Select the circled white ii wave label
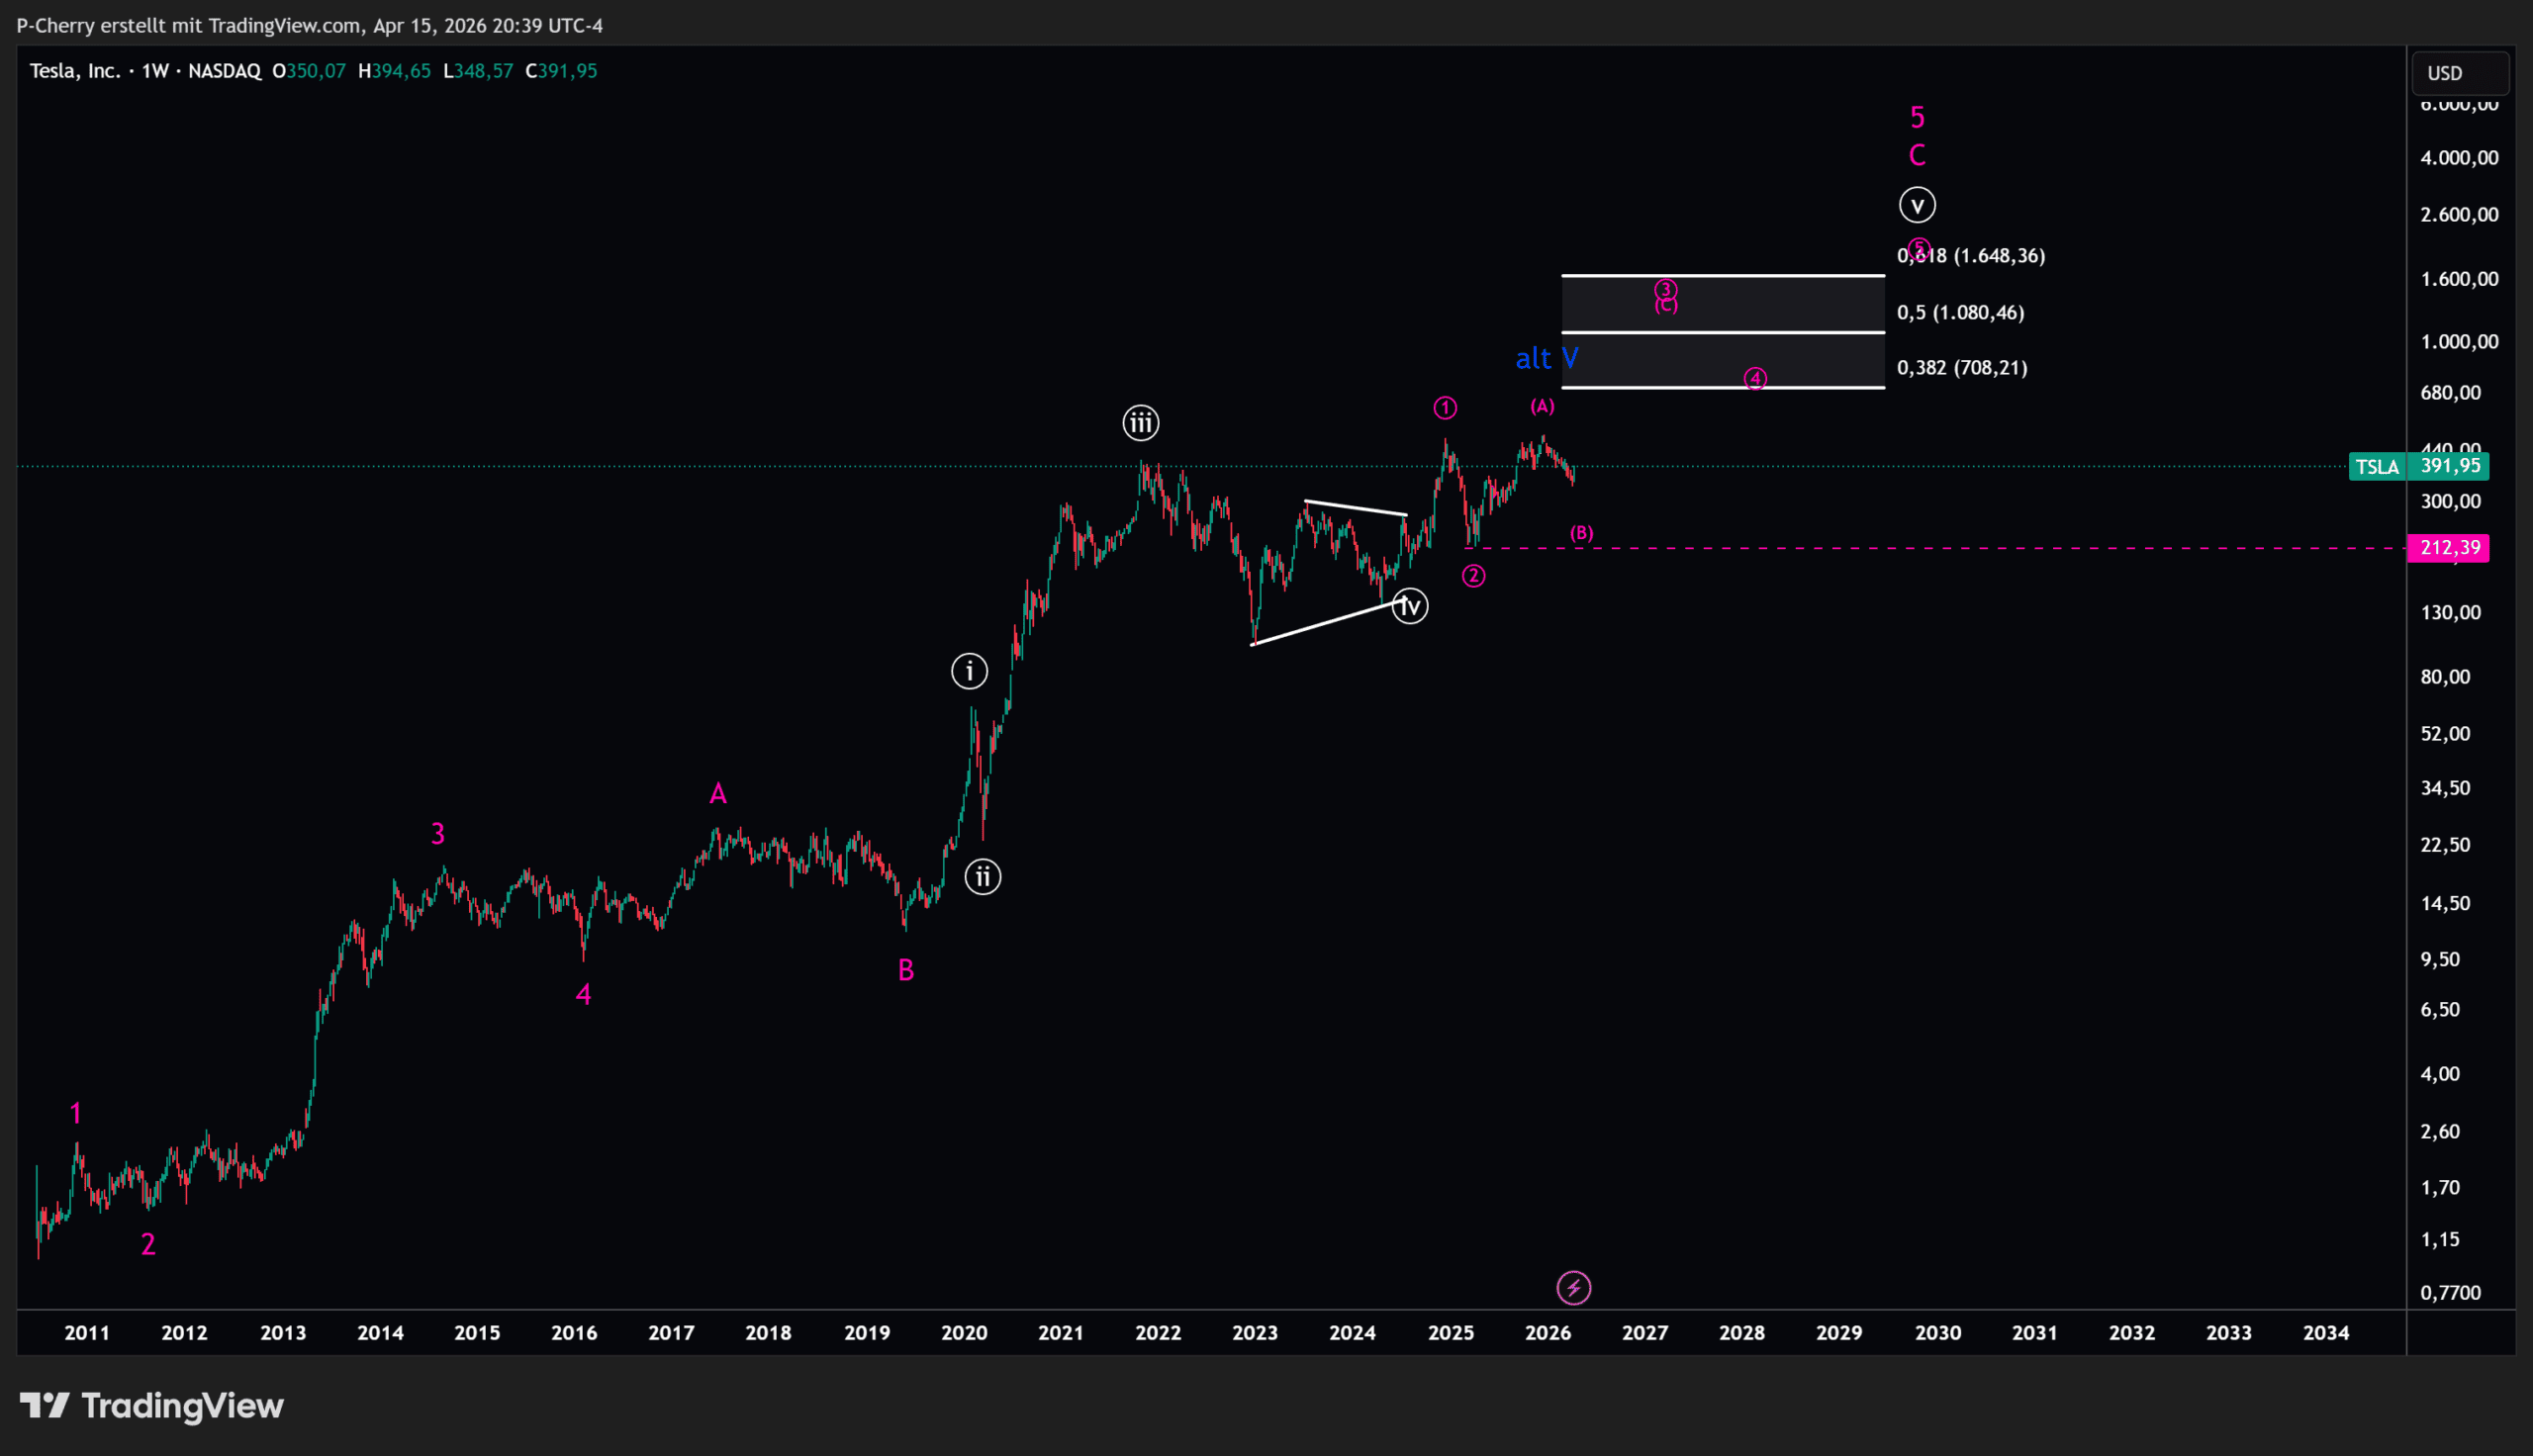The image size is (2533, 1456). point(983,877)
